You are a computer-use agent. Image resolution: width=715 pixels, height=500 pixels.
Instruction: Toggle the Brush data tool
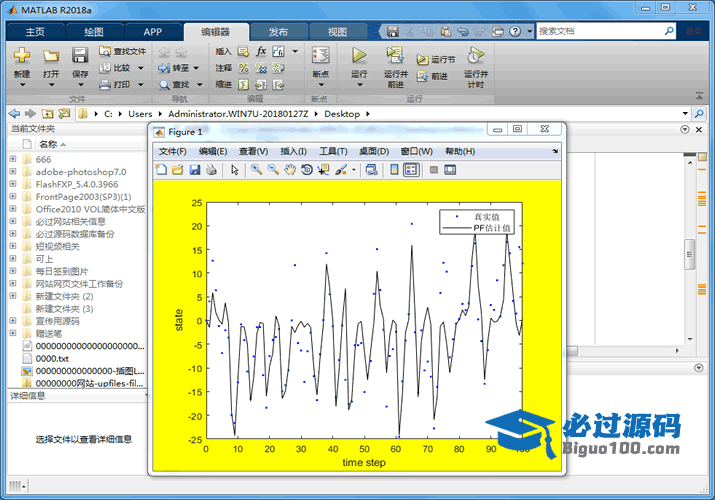coord(341,170)
